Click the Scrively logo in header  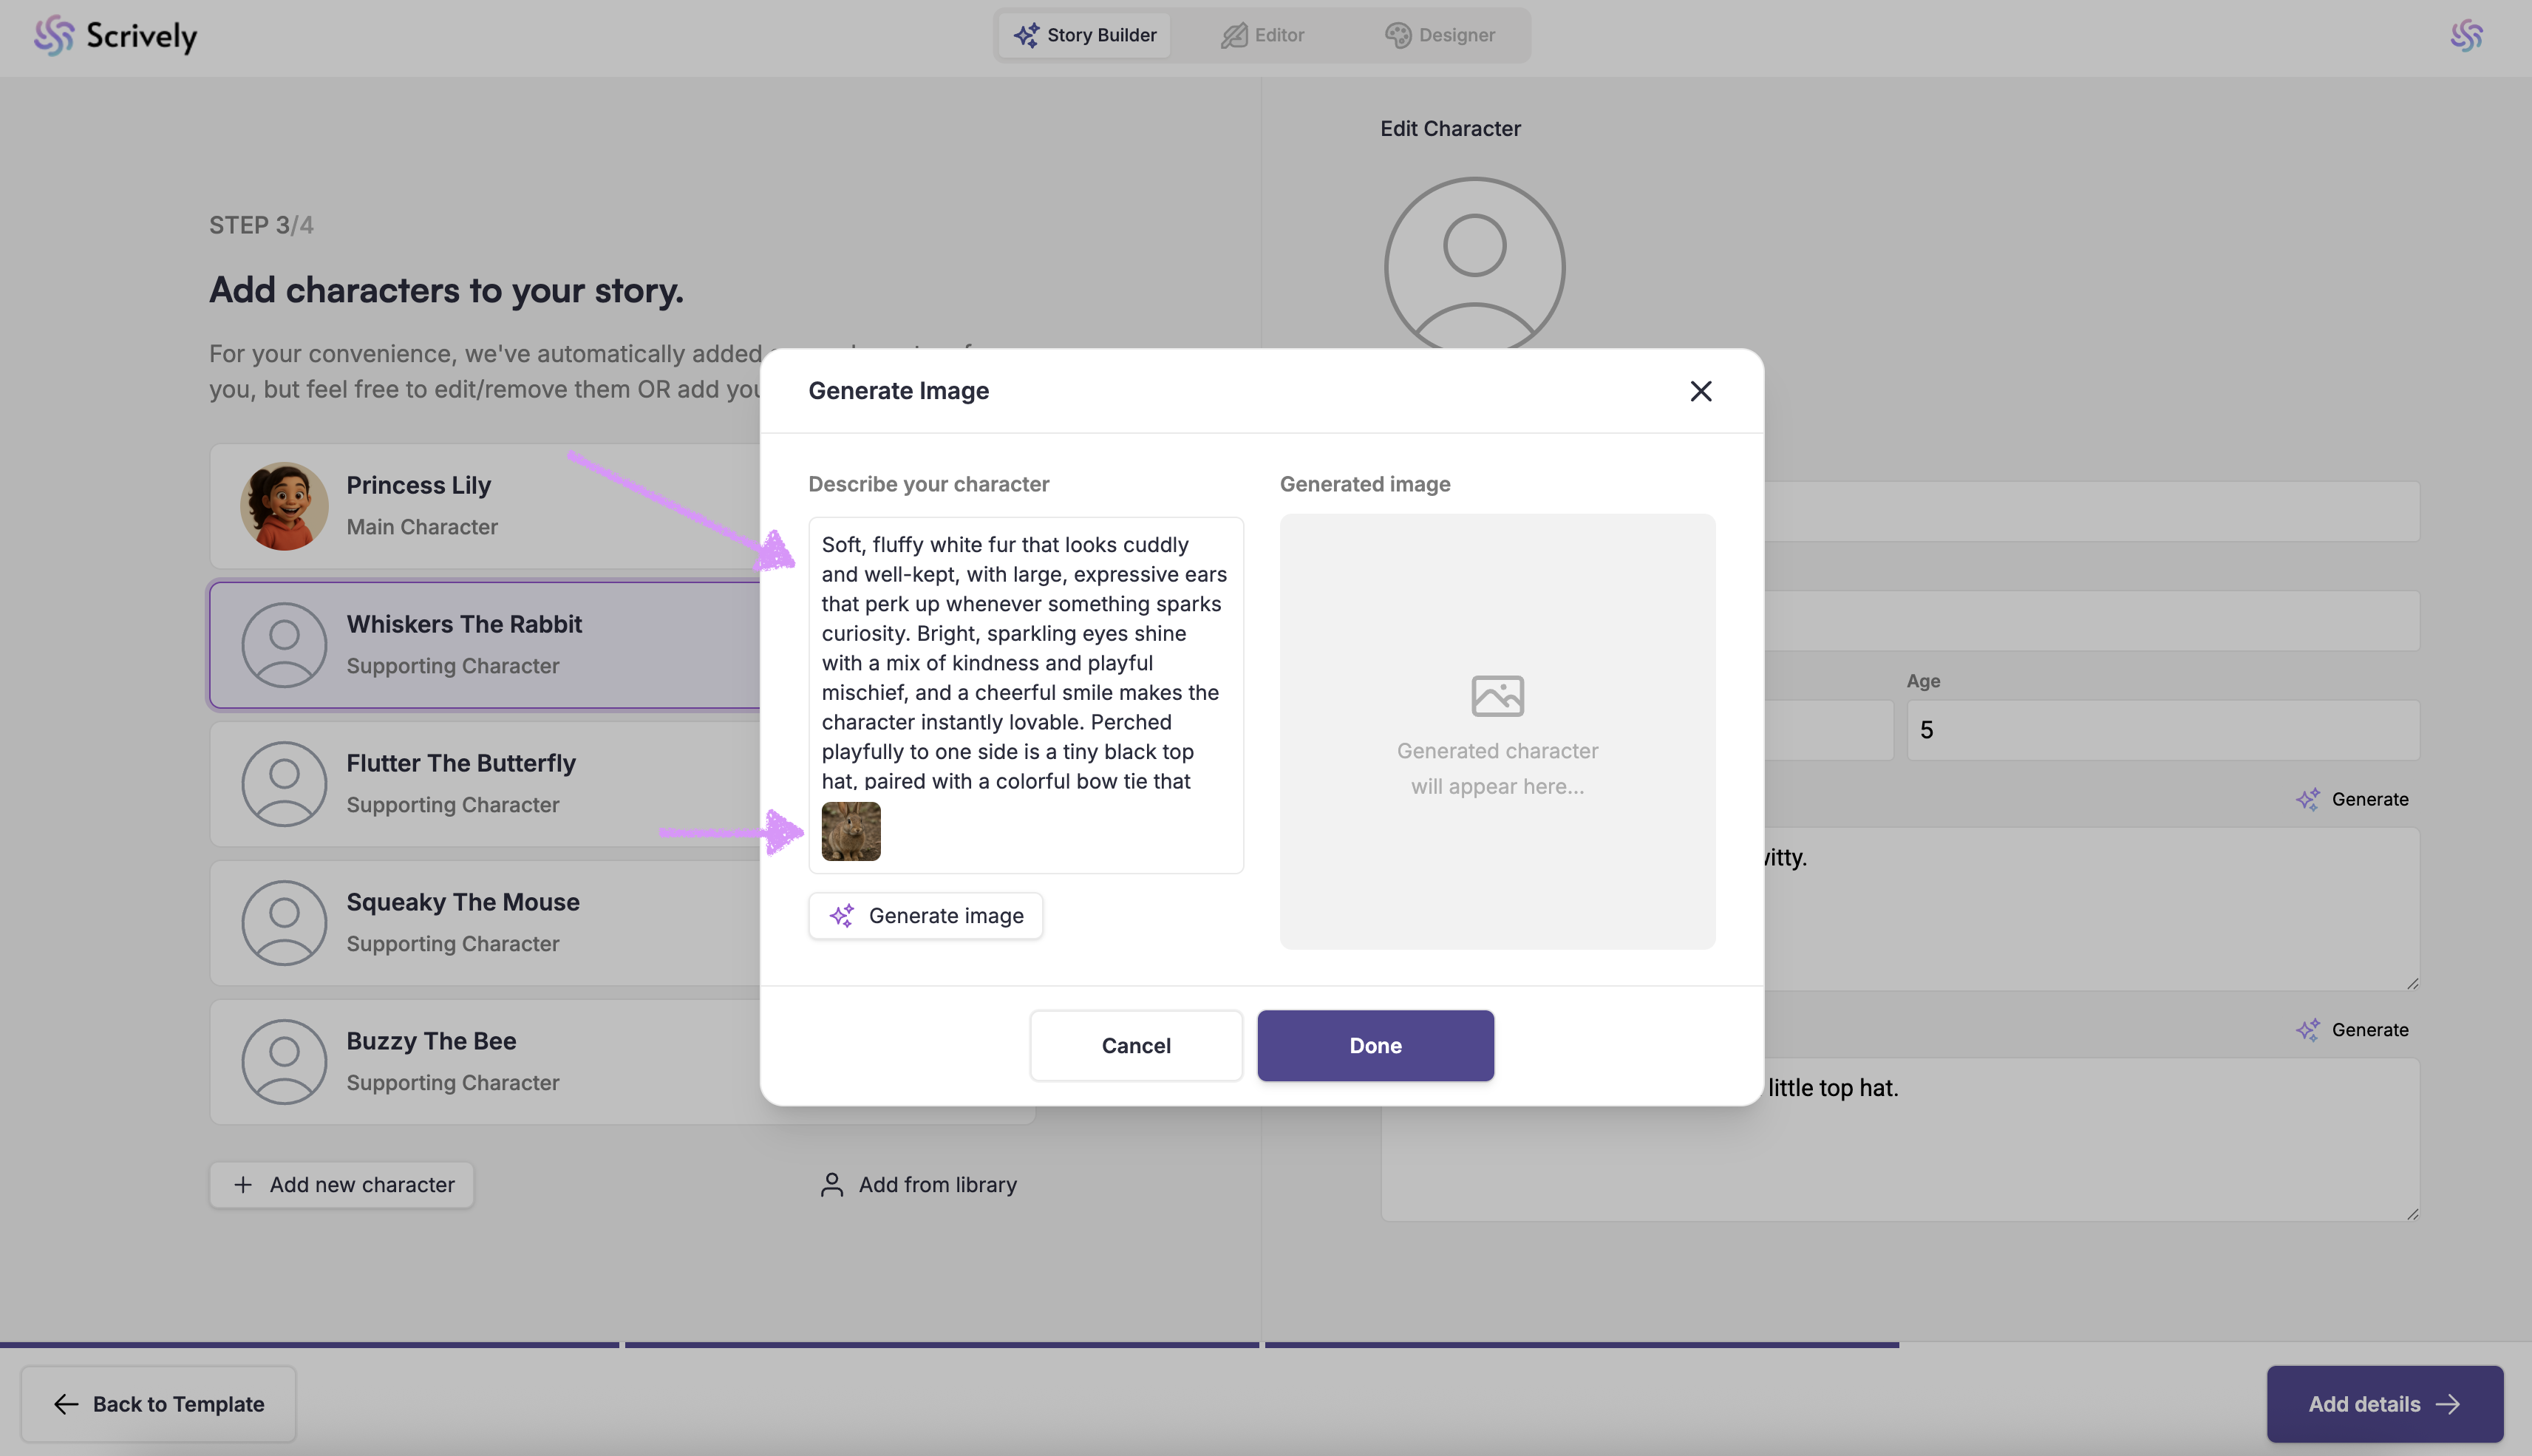(116, 36)
